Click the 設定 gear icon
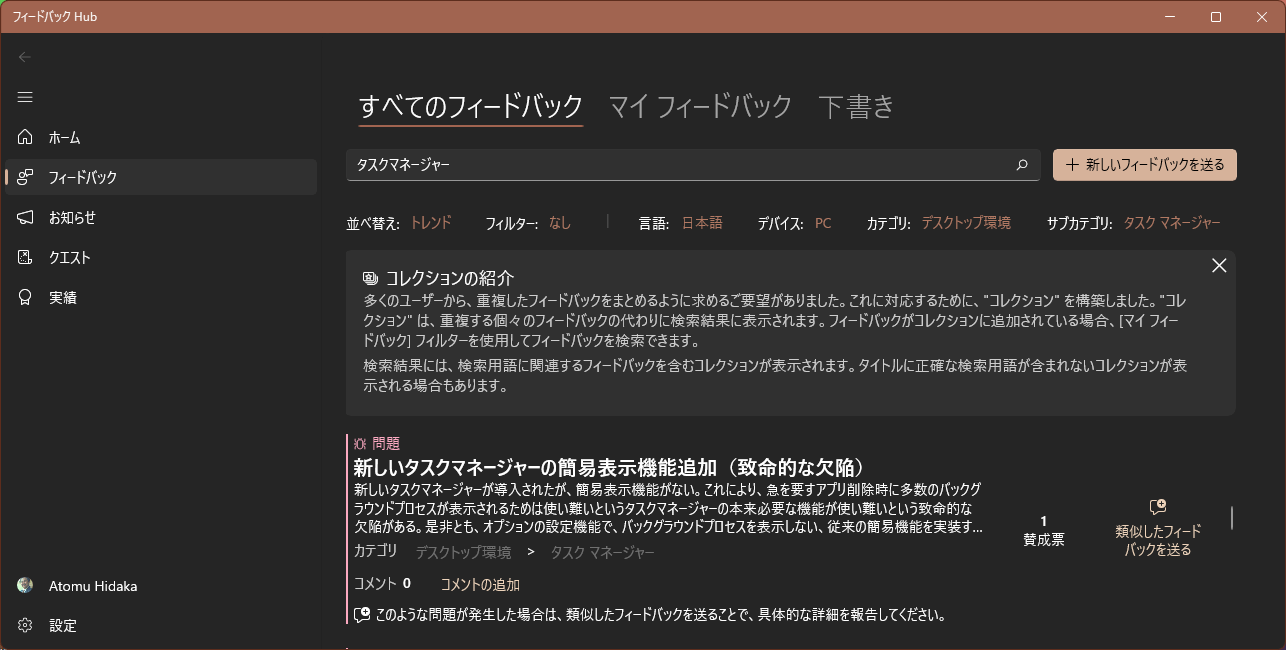 26,625
